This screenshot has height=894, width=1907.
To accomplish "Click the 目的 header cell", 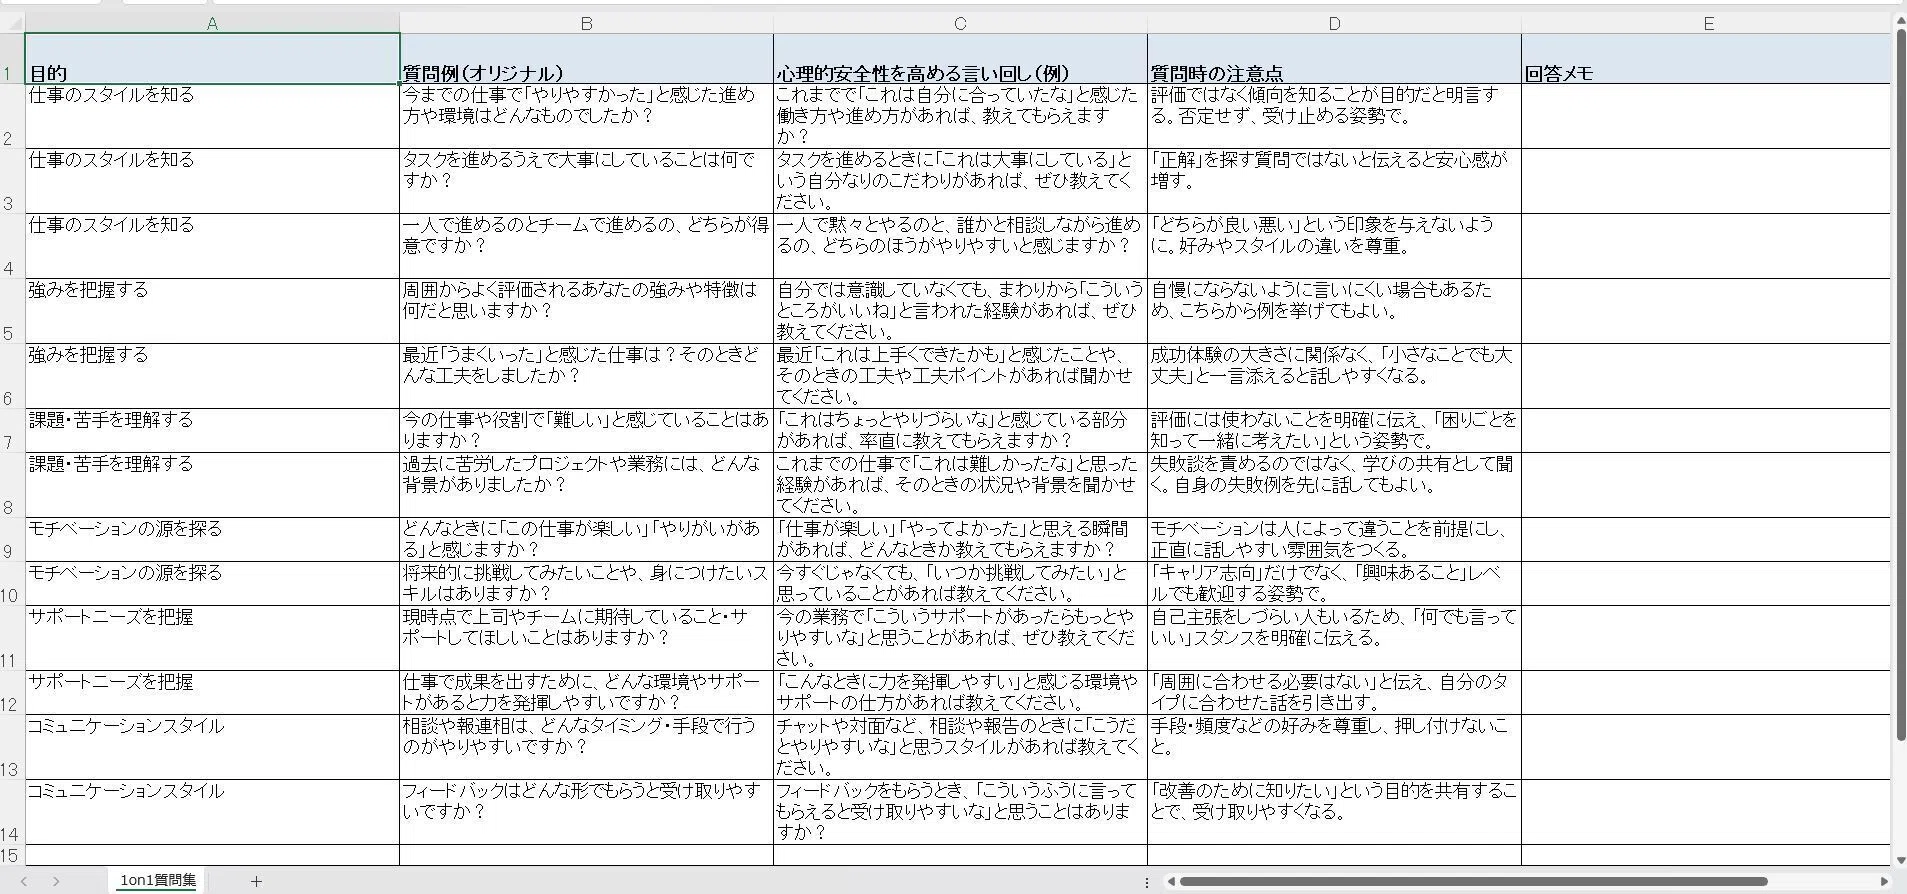I will 212,59.
